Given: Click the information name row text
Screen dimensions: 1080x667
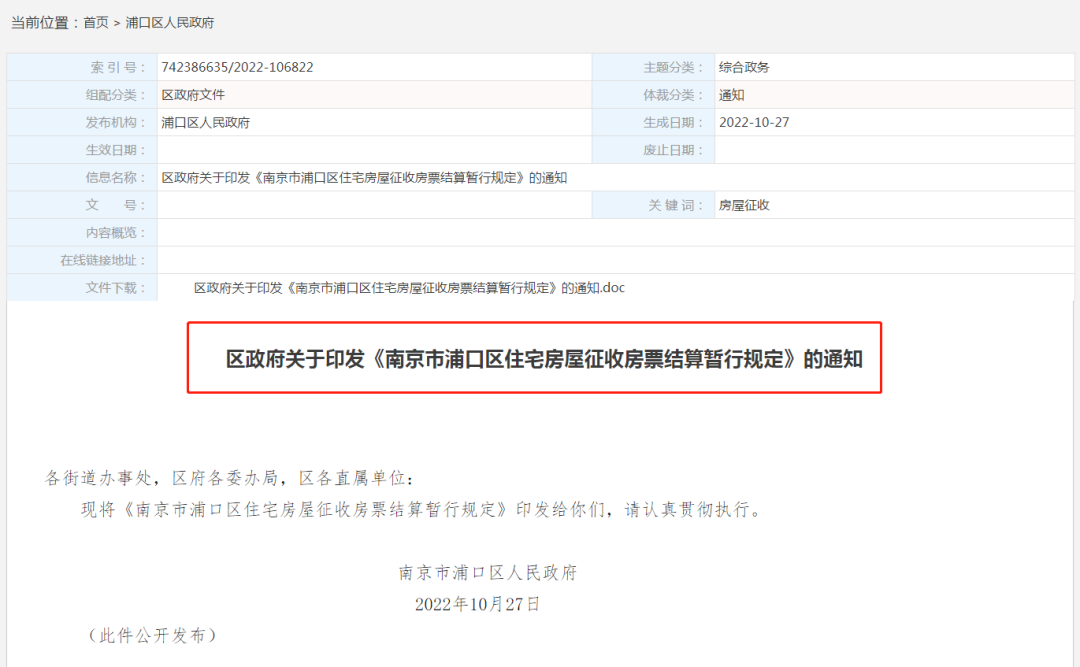Looking at the screenshot, I should pyautogui.click(x=364, y=178).
